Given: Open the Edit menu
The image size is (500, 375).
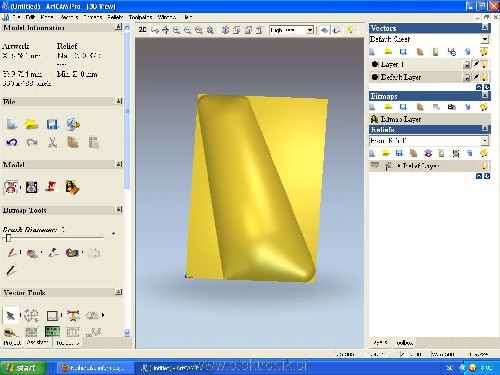Looking at the screenshot, I should click(30, 17).
